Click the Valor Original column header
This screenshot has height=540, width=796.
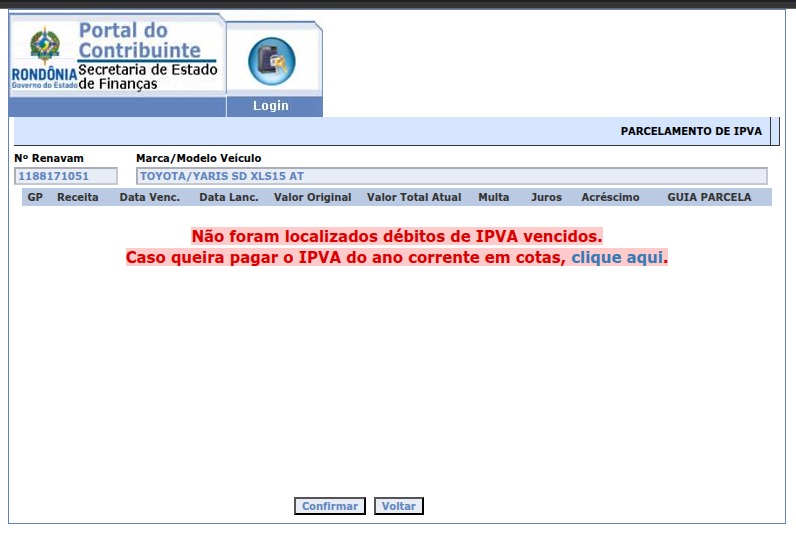tap(313, 198)
